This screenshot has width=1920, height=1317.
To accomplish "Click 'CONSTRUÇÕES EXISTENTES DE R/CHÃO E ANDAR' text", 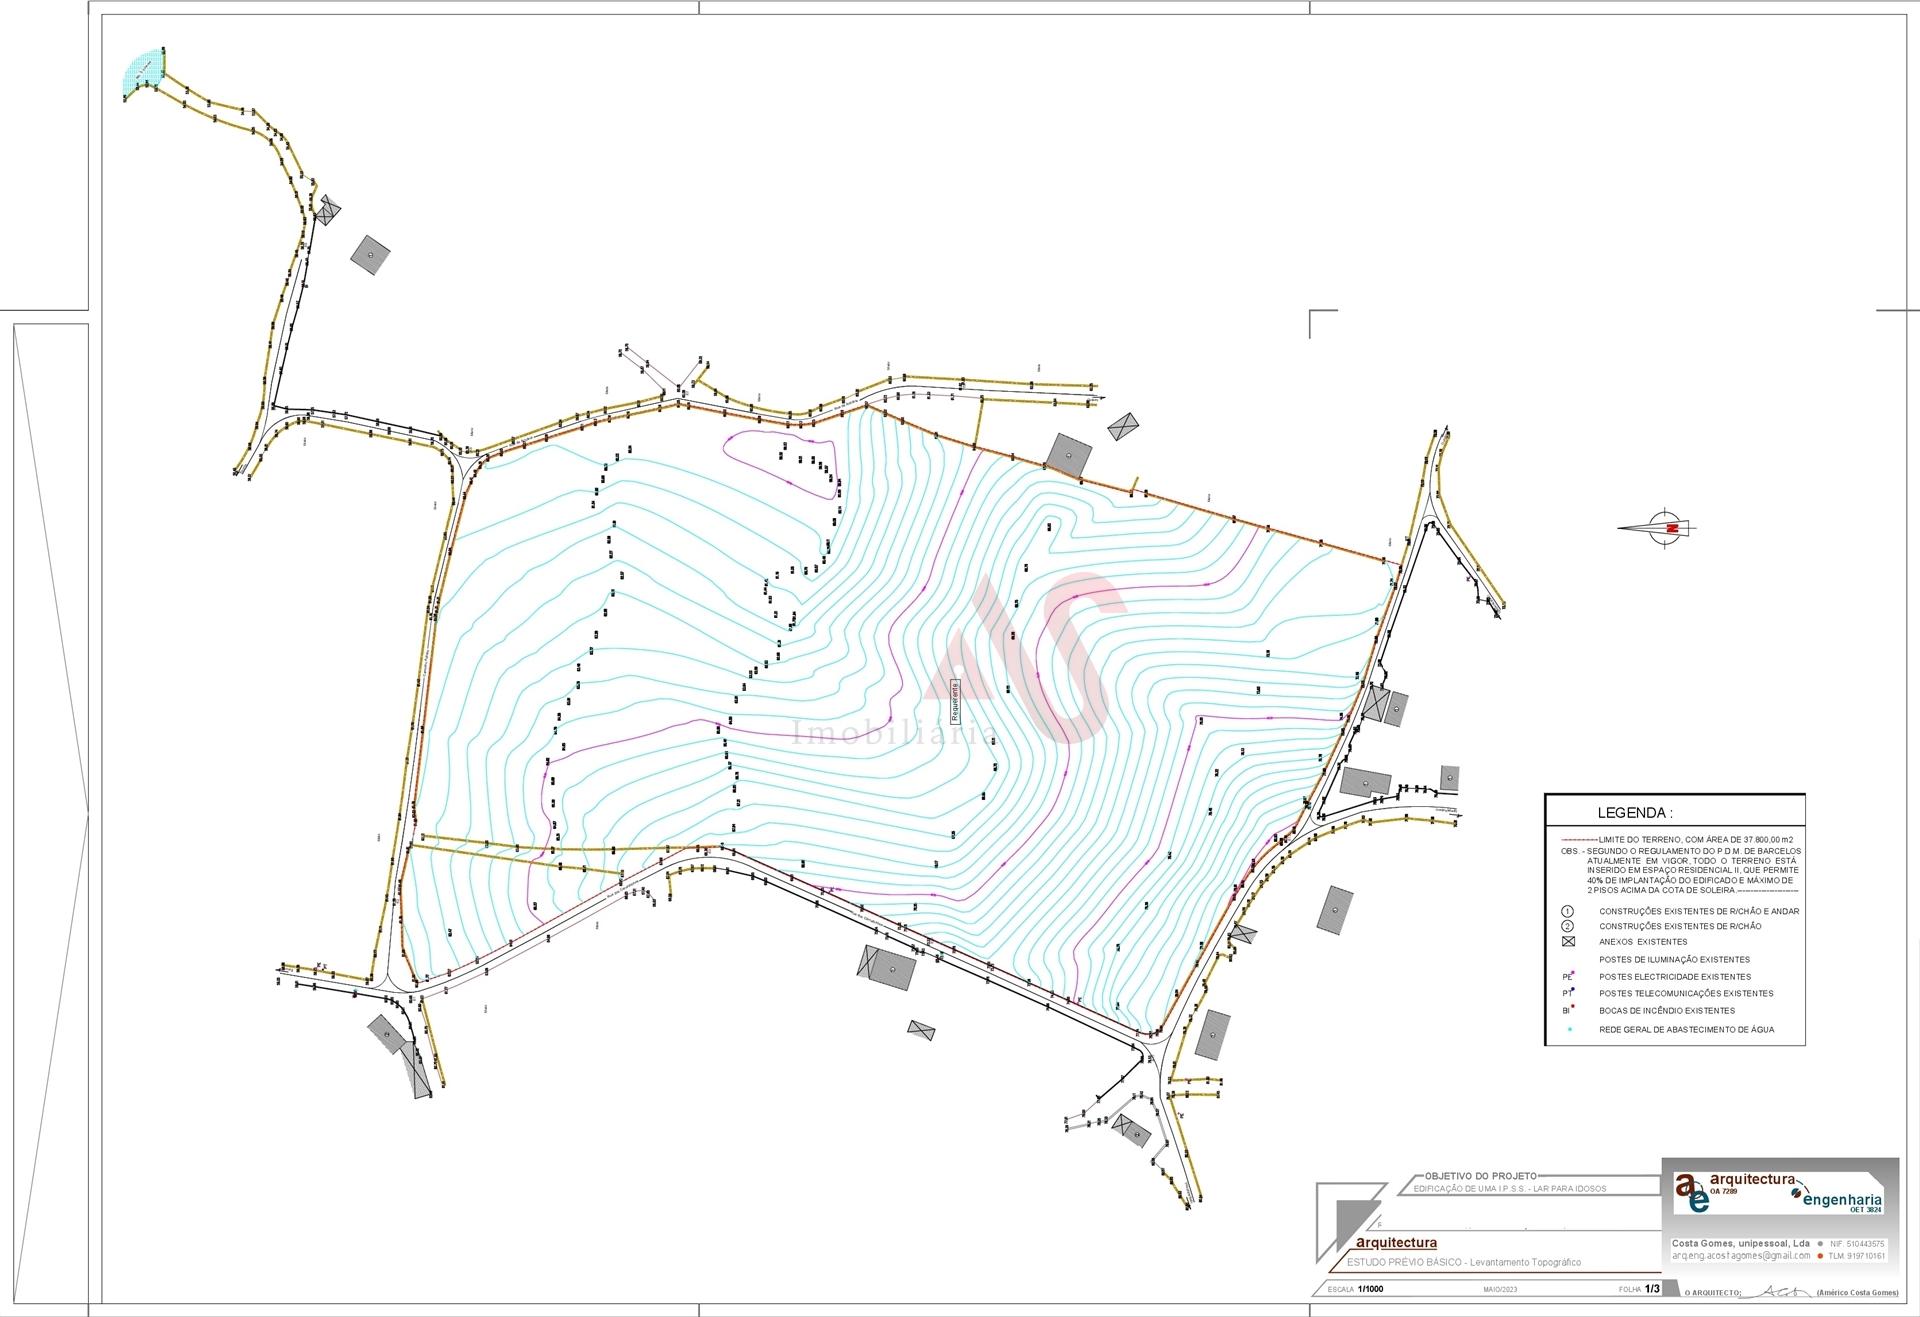I will click(x=1699, y=911).
